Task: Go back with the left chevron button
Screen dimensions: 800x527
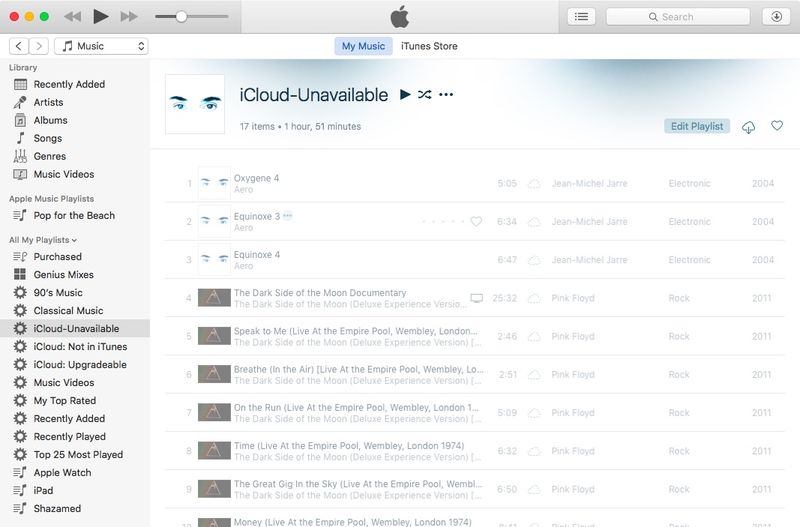Action: click(19, 46)
